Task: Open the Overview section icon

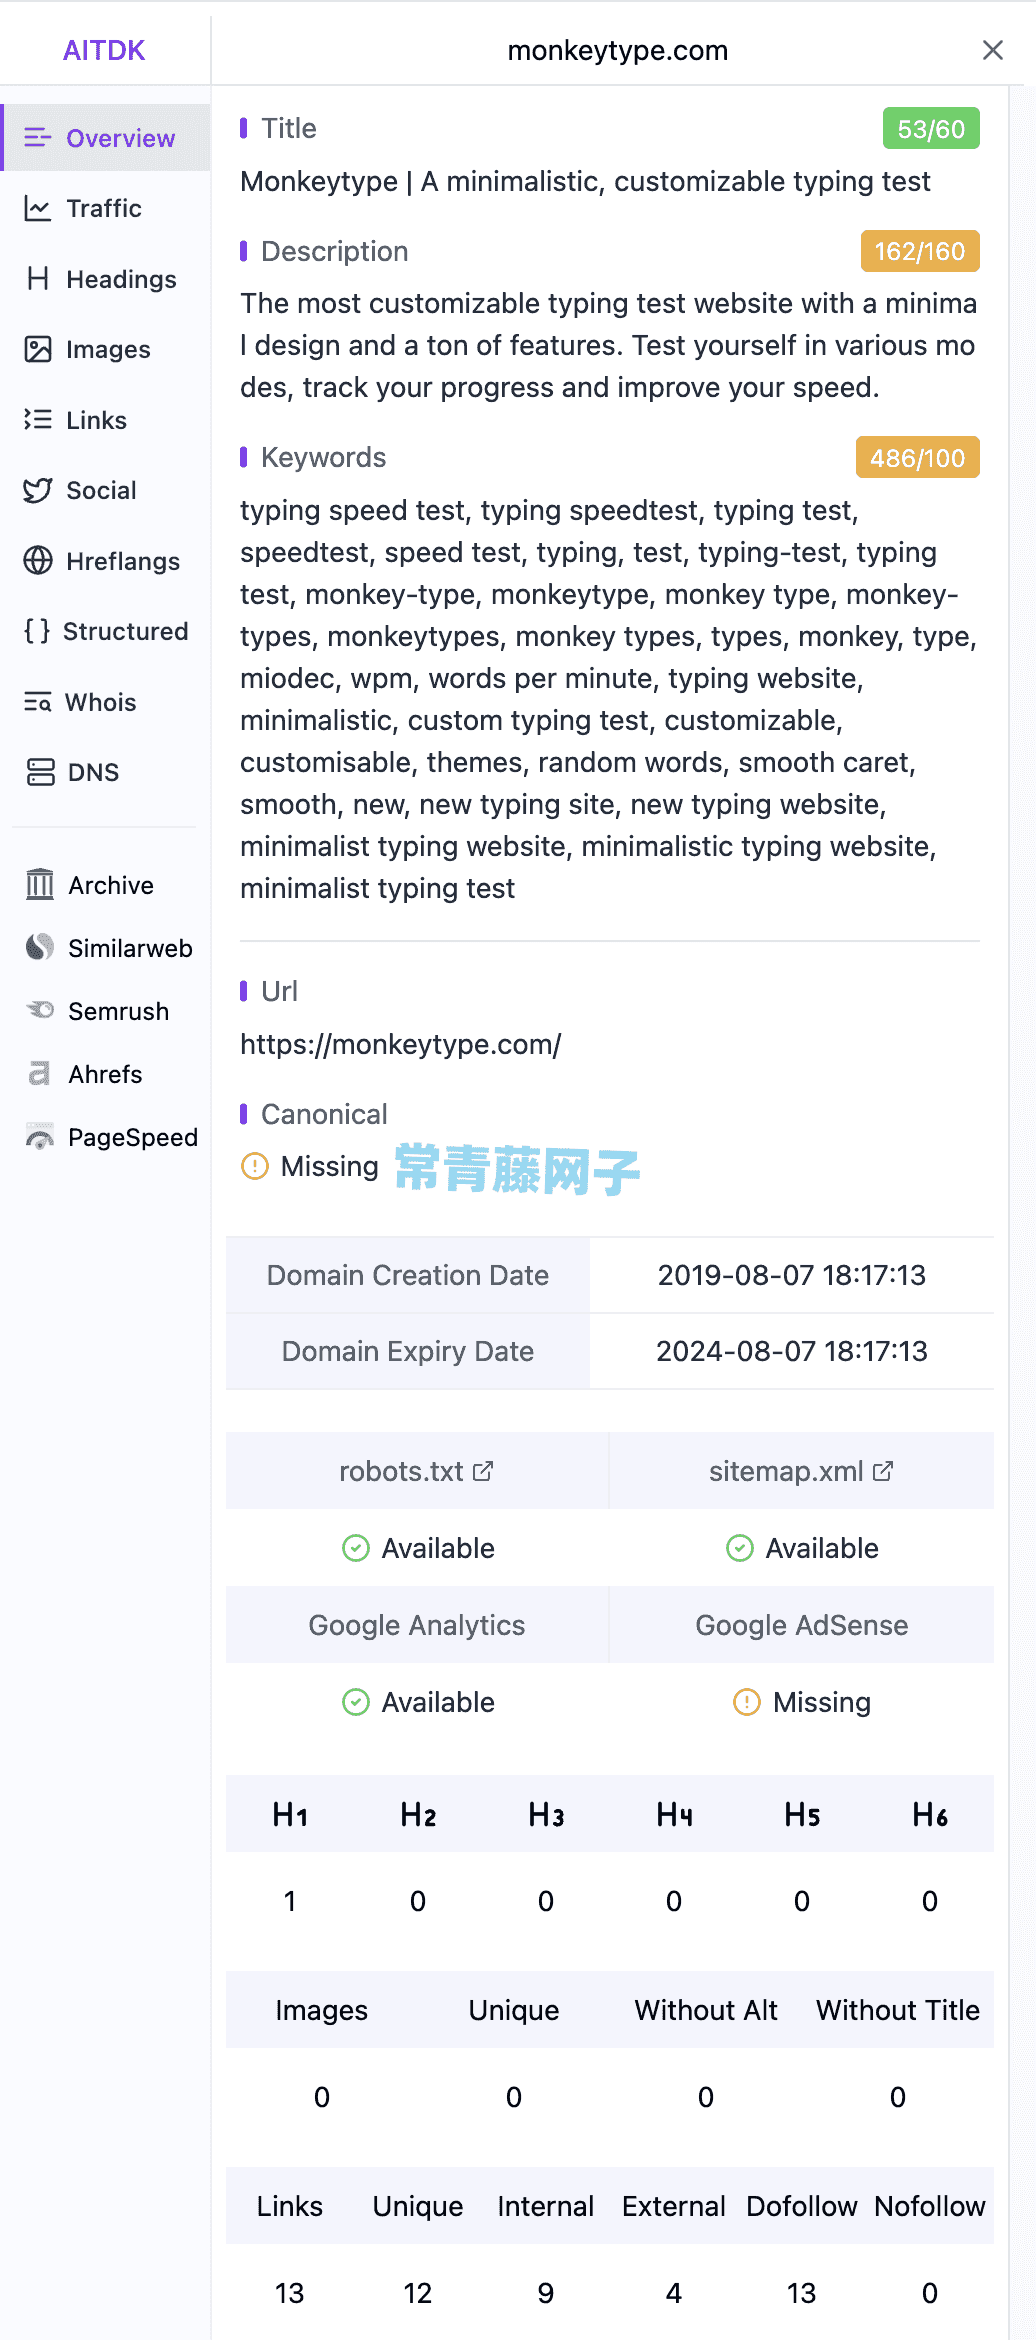Action: [38, 138]
